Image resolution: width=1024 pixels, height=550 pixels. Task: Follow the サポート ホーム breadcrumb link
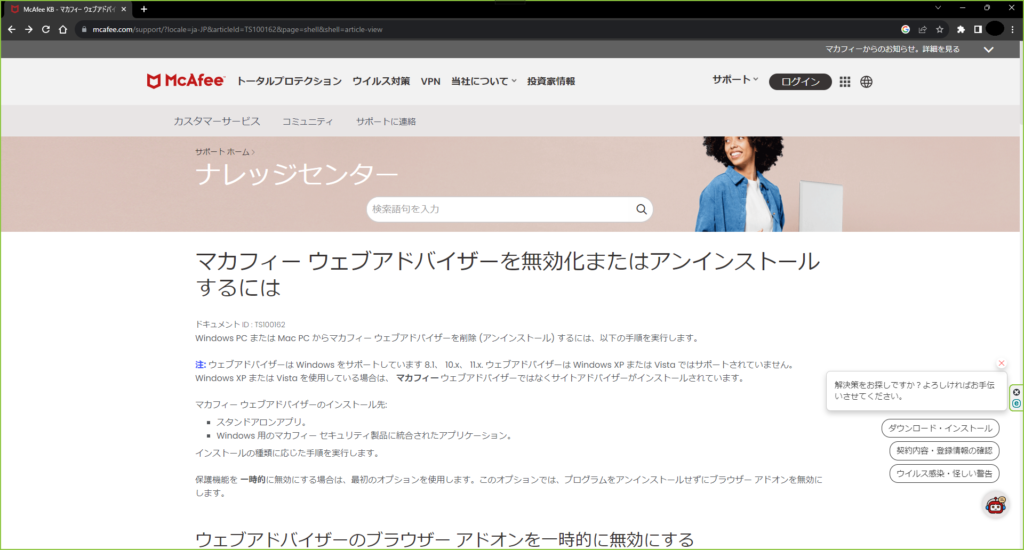tap(222, 152)
